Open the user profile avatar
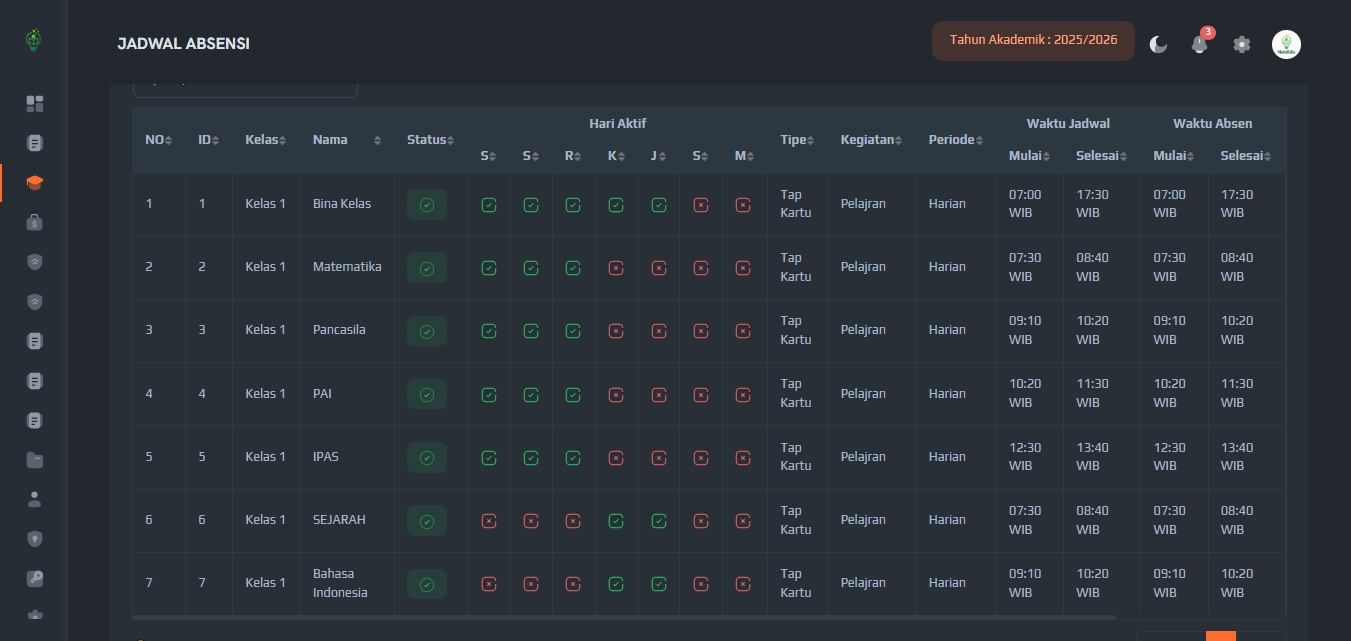Viewport: 1351px width, 641px height. [1286, 44]
